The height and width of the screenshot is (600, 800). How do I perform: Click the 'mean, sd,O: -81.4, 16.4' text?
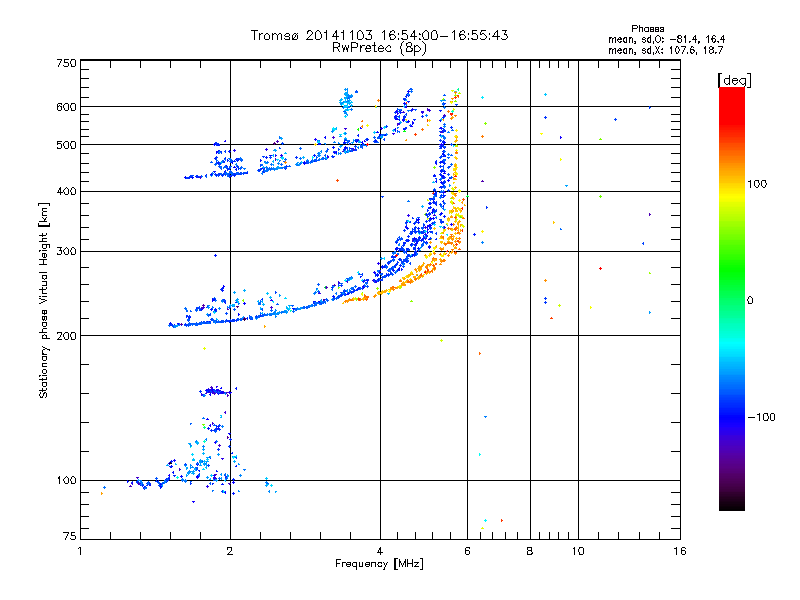point(666,39)
